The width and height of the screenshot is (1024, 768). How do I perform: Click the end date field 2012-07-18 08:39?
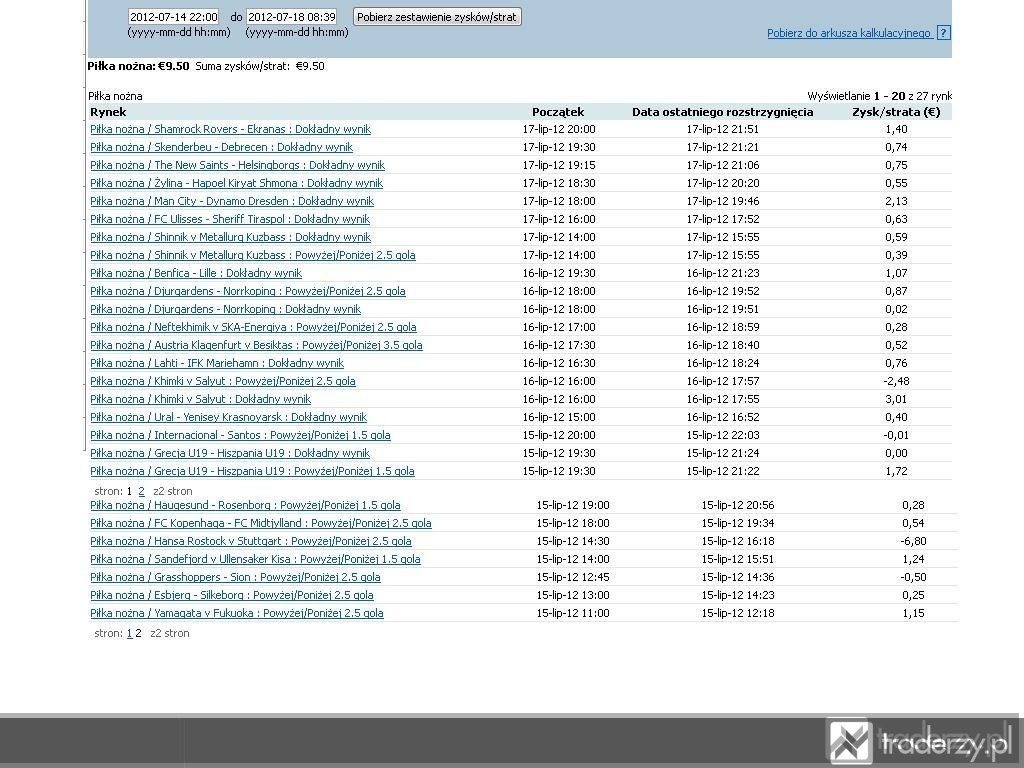click(x=291, y=17)
